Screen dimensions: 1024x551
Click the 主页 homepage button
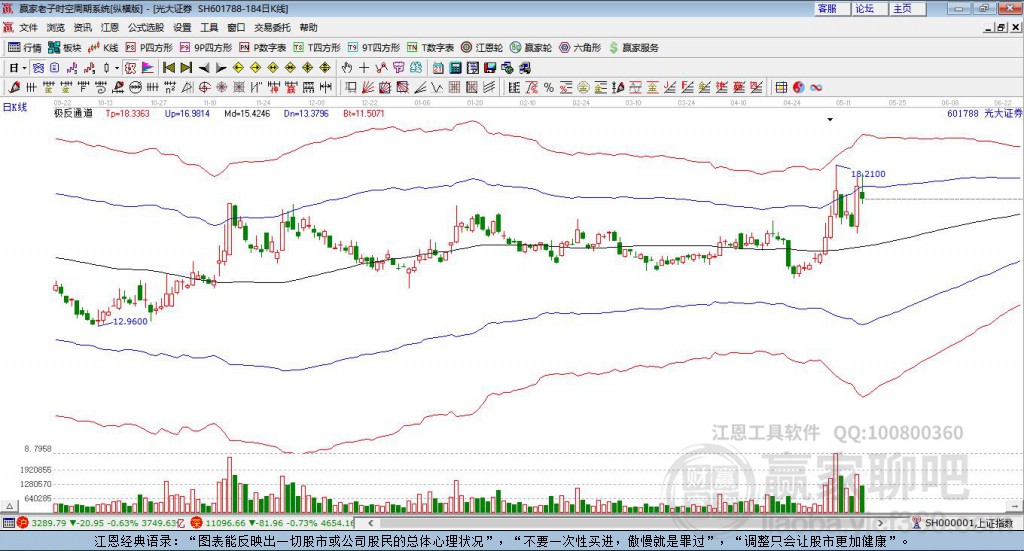point(908,8)
